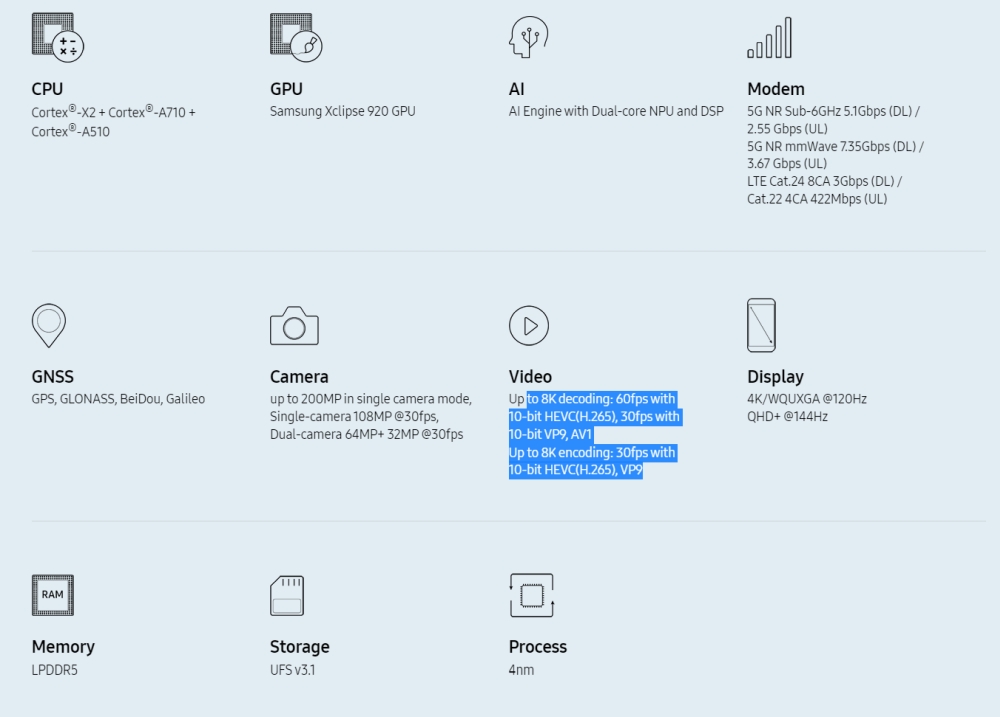The image size is (1000, 717).
Task: Click the Memory RAM icon
Action: pyautogui.click(x=52, y=595)
